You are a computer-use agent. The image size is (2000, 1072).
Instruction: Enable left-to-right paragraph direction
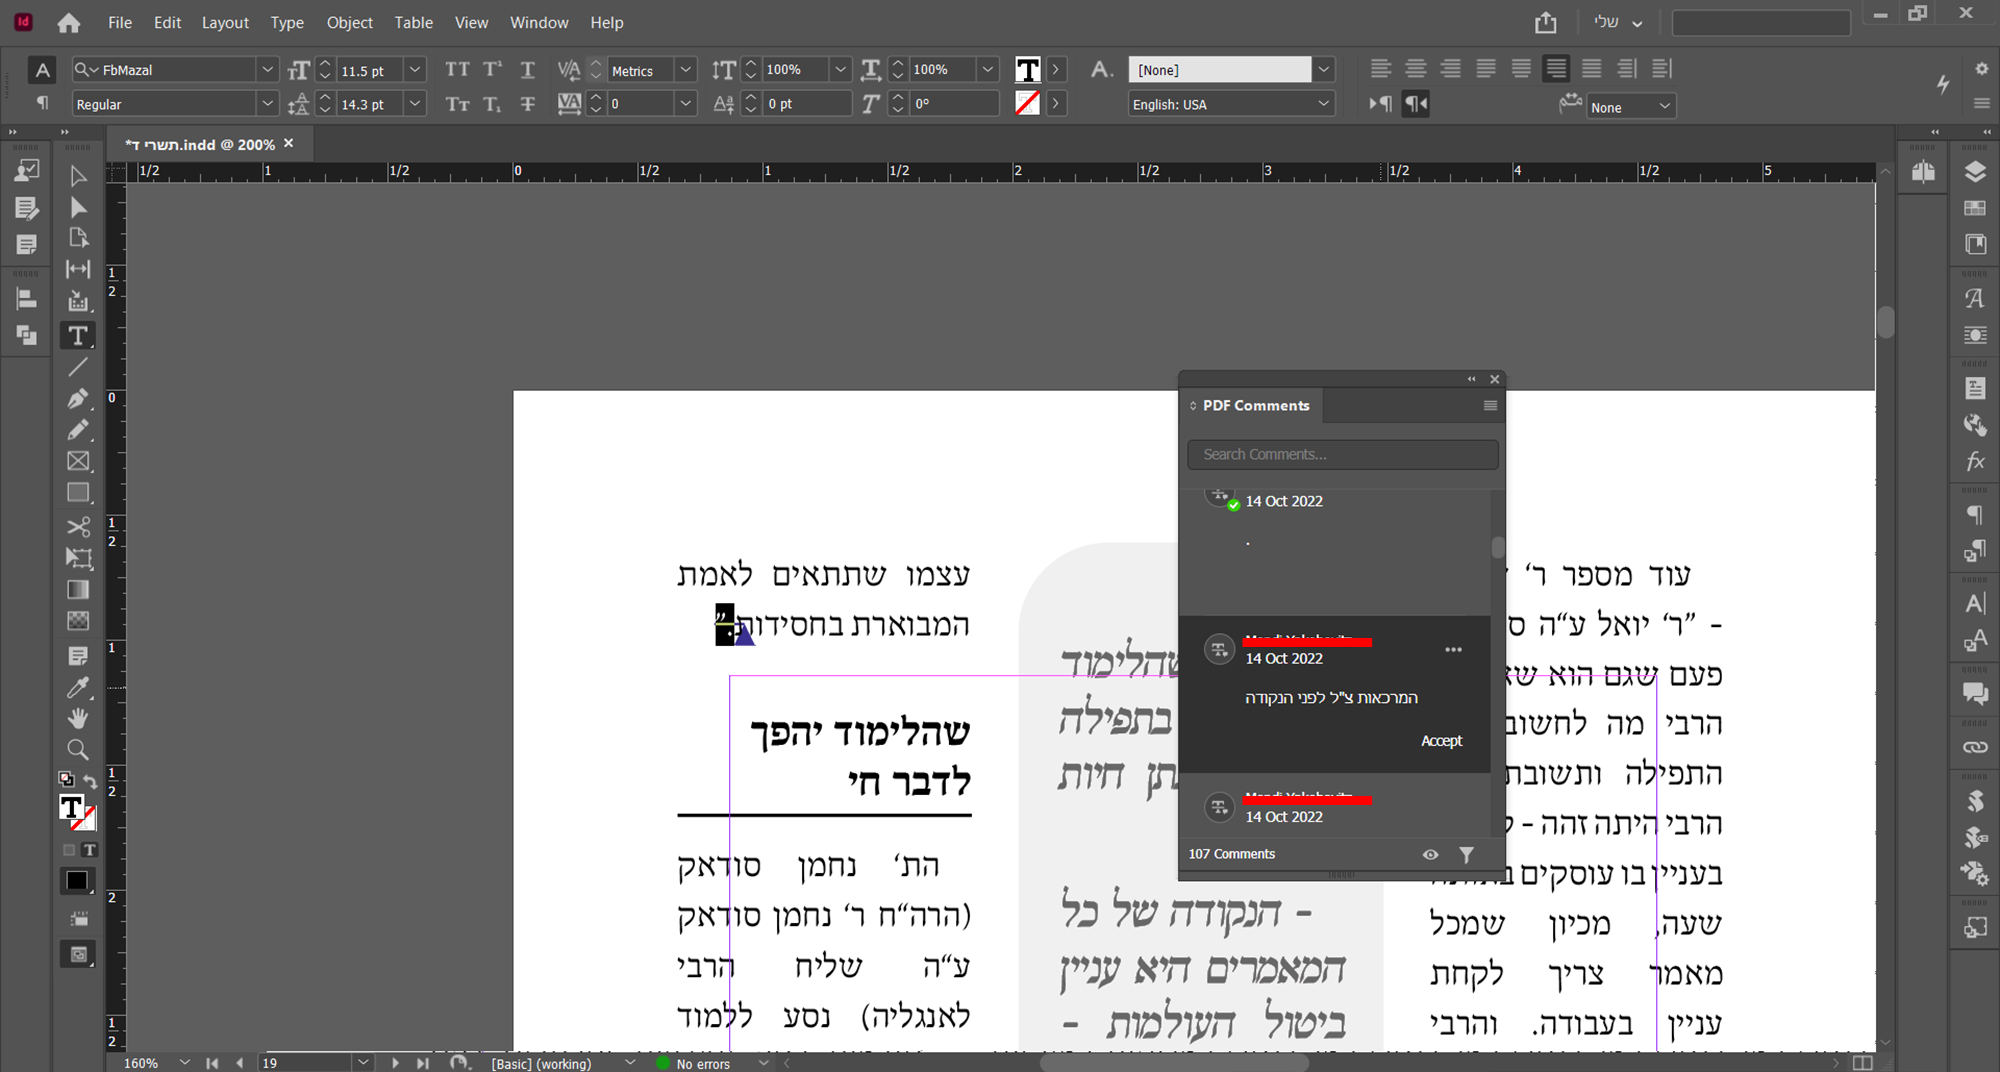tap(1380, 104)
